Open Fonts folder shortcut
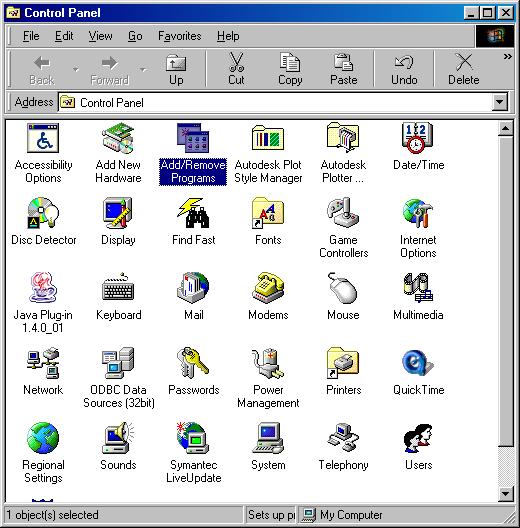The image size is (520, 528). point(268,213)
